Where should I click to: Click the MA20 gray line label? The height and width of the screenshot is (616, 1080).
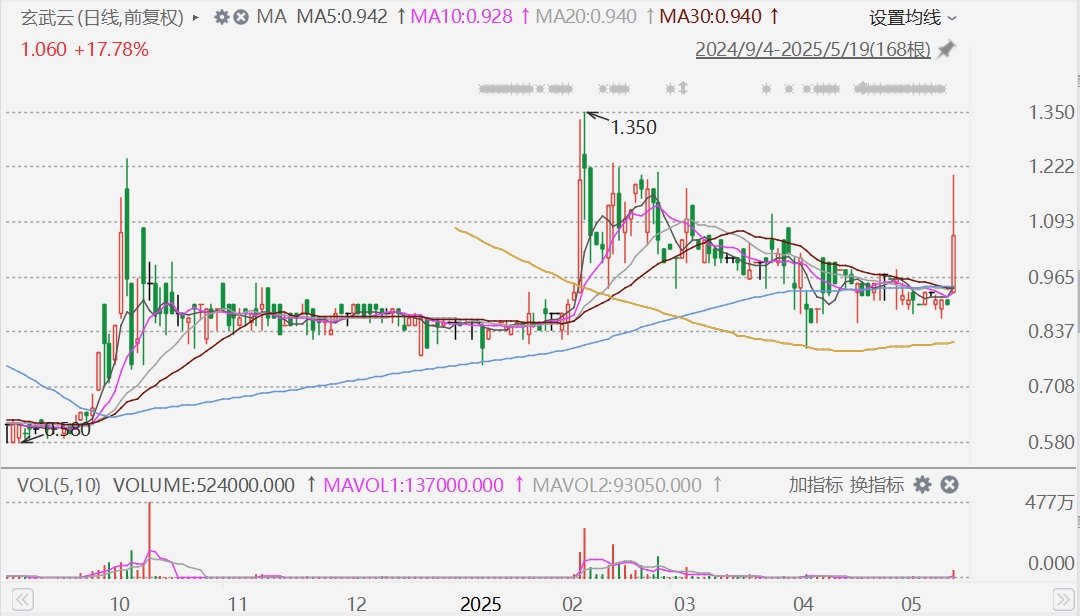point(585,17)
